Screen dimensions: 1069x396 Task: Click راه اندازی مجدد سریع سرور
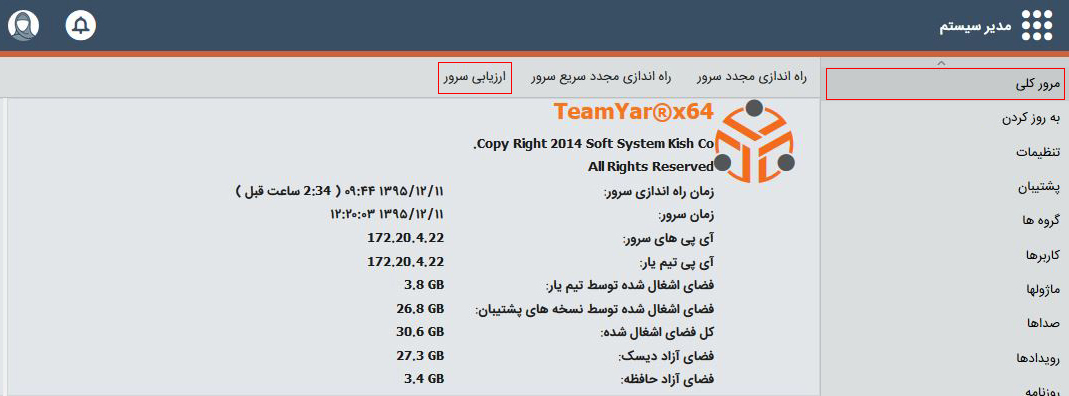pos(601,77)
